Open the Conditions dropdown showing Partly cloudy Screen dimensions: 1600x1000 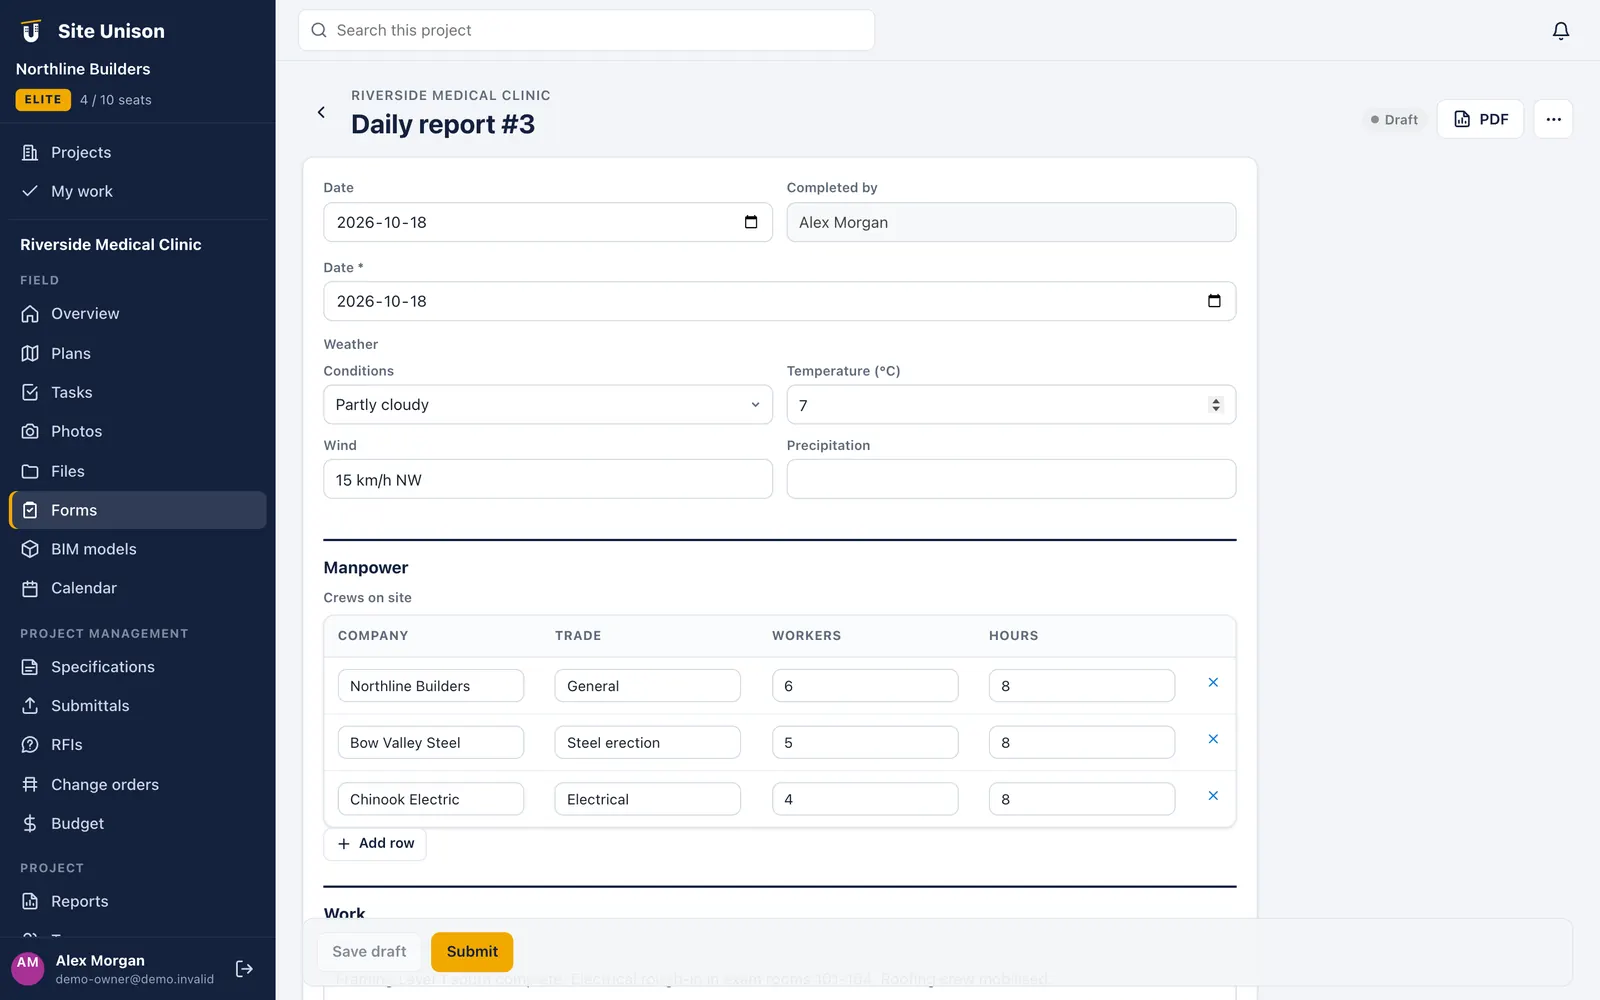[548, 405]
